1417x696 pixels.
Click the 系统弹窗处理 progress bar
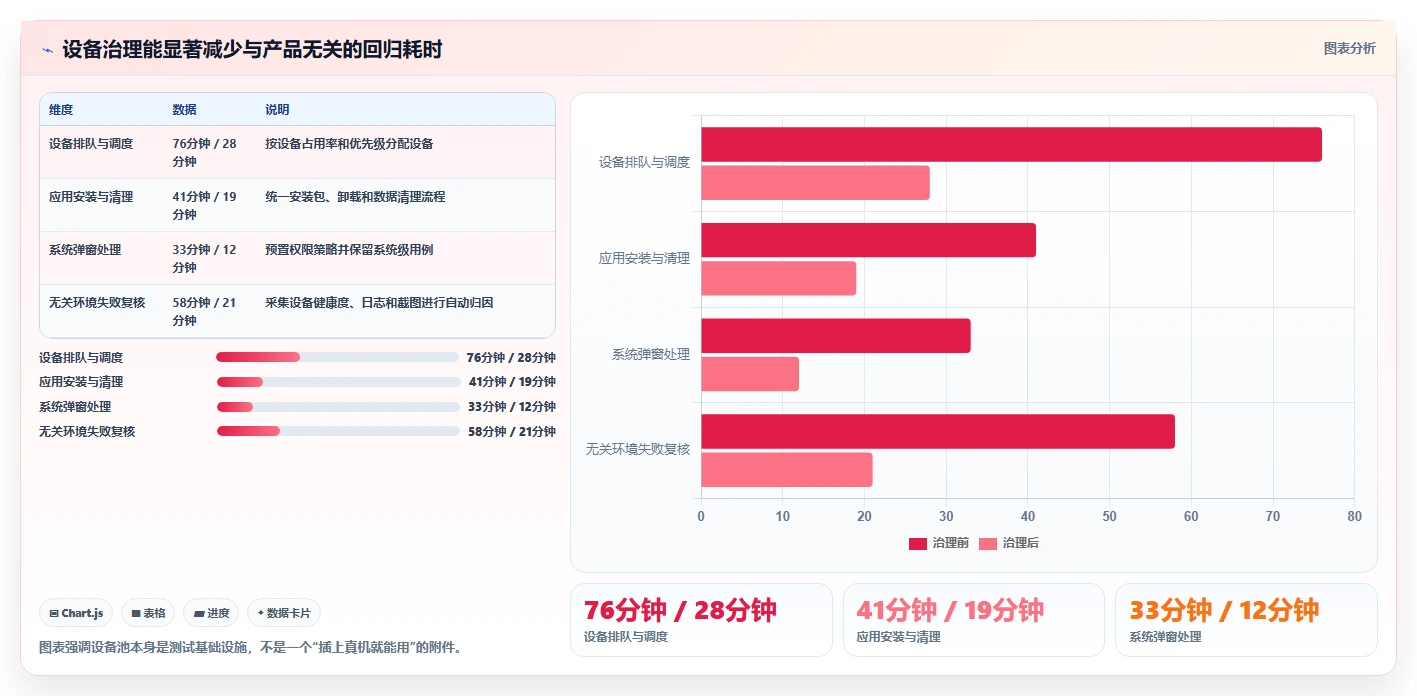338,407
